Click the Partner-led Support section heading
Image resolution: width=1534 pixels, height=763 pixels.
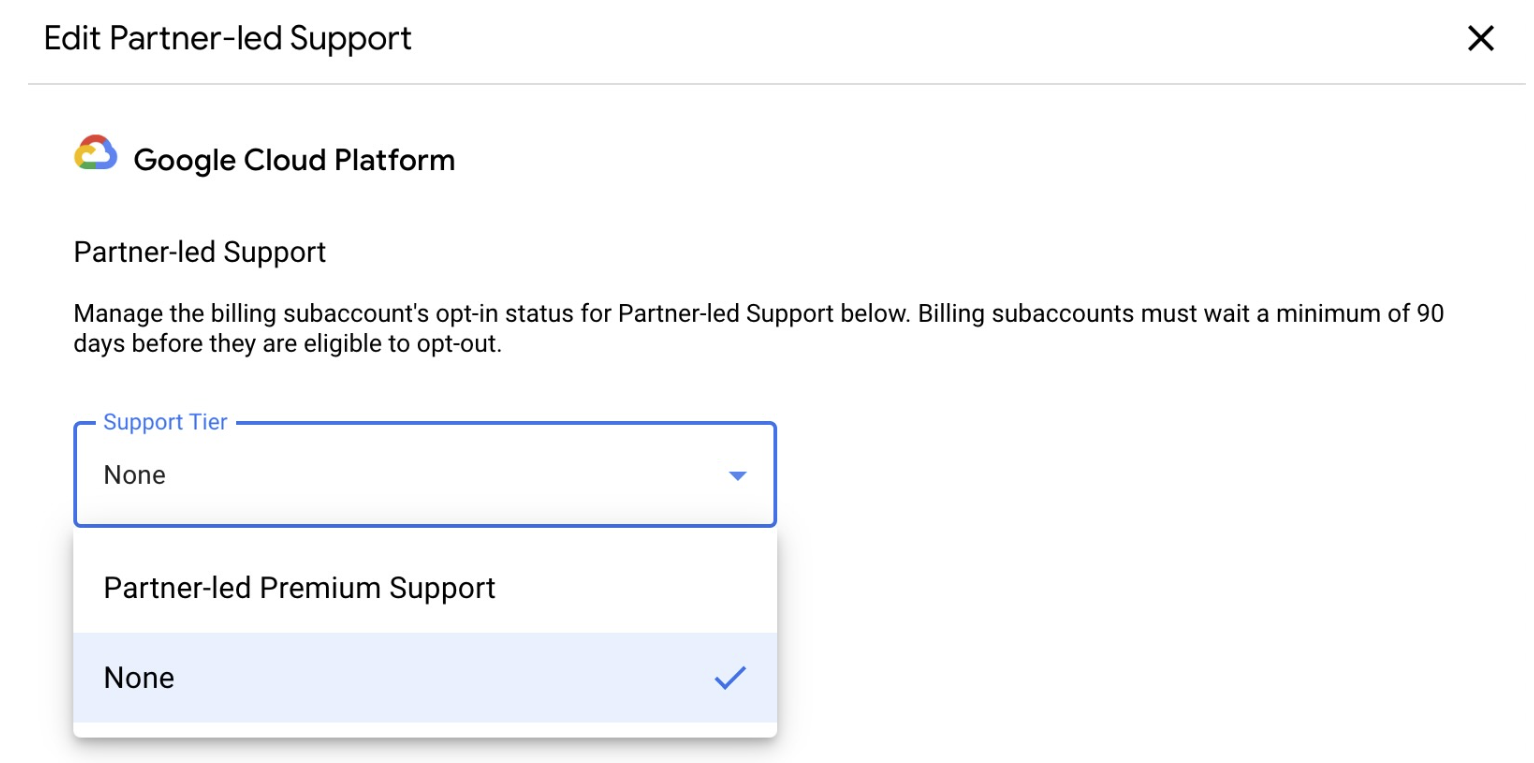(x=199, y=252)
